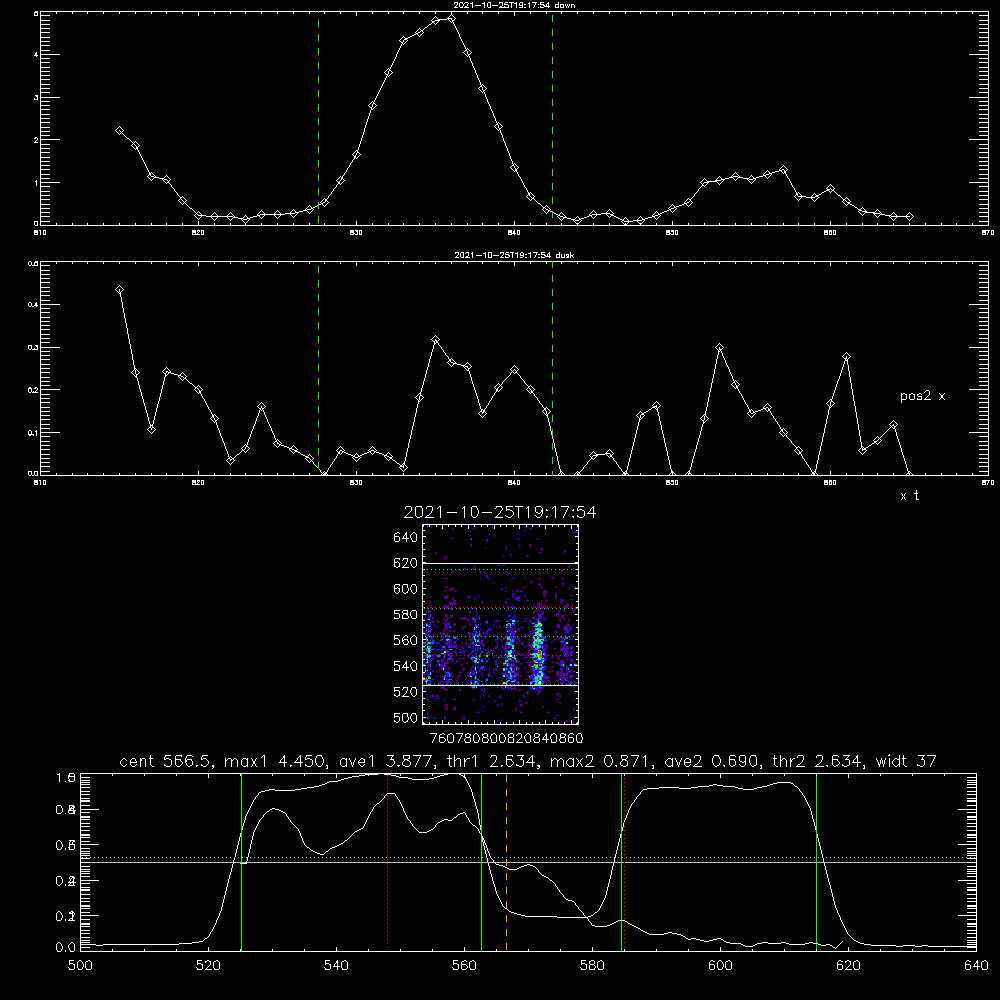Select the left green dashed line in dawn plot
The width and height of the screenshot is (1000, 1000).
[x=318, y=118]
